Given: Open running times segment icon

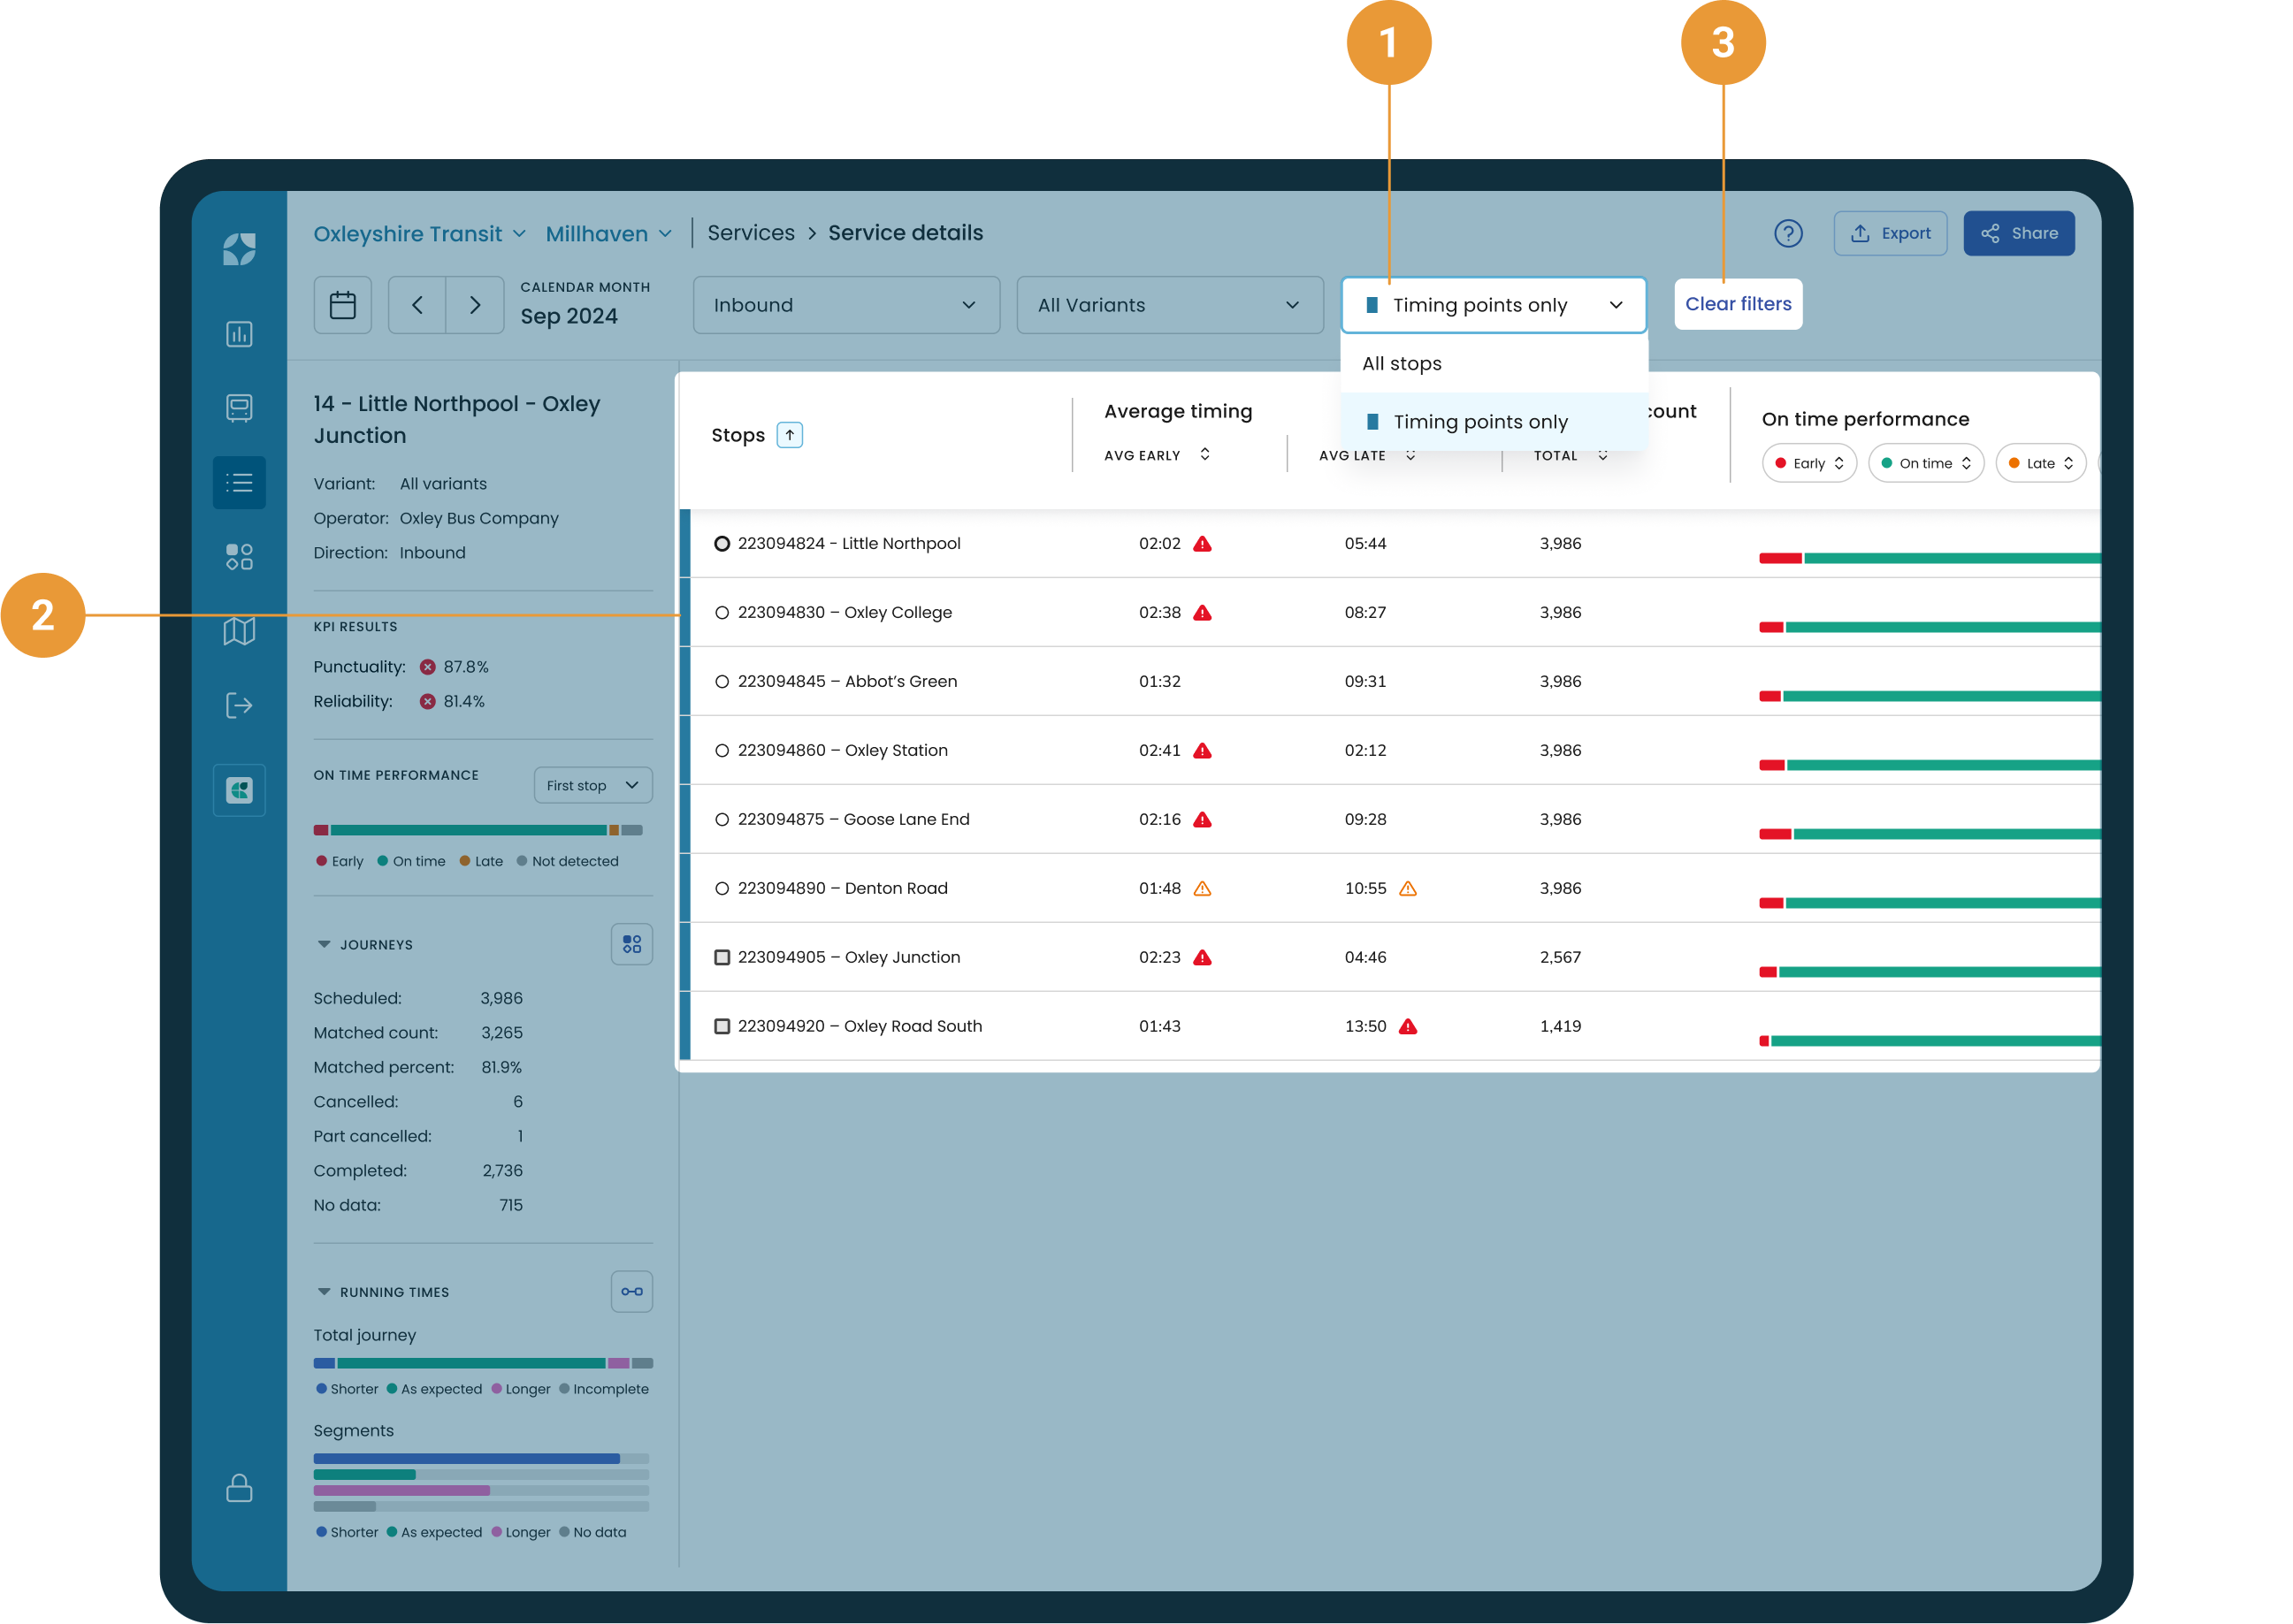Looking at the screenshot, I should pos(631,1291).
